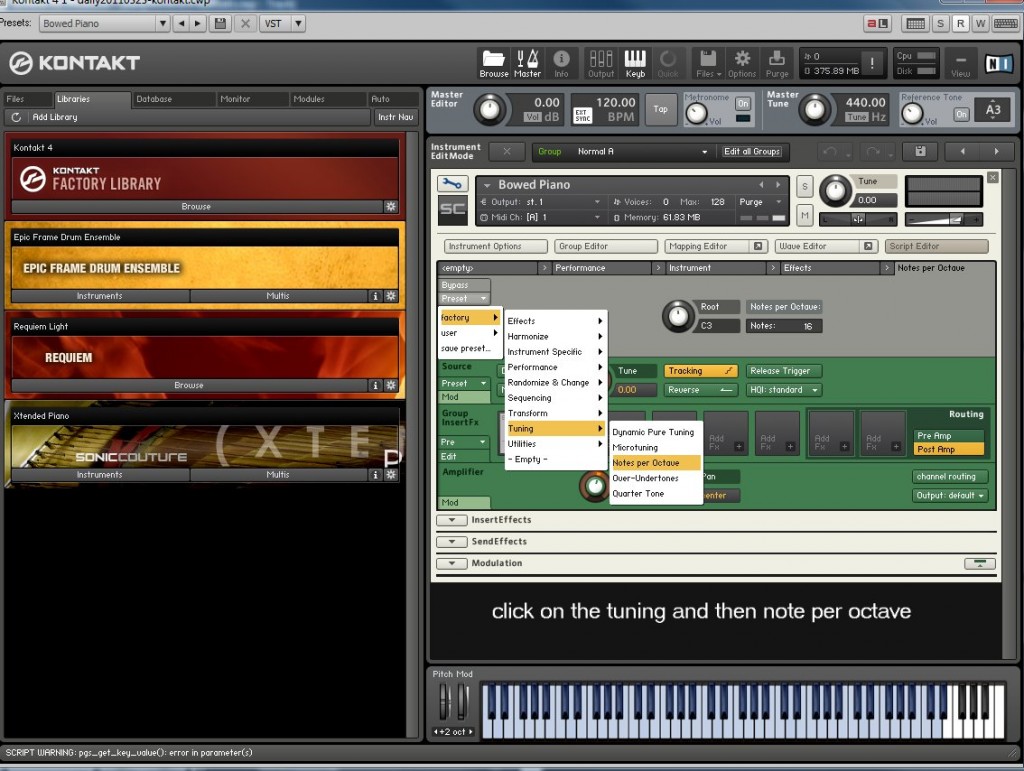
Task: Open the Group Normal A dropdown
Action: tap(623, 151)
